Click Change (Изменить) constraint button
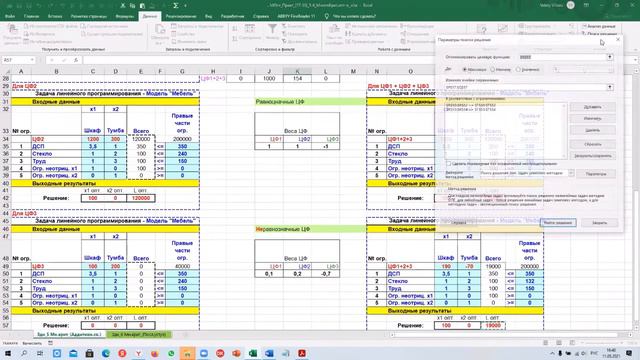The width and height of the screenshot is (640, 360). point(592,118)
